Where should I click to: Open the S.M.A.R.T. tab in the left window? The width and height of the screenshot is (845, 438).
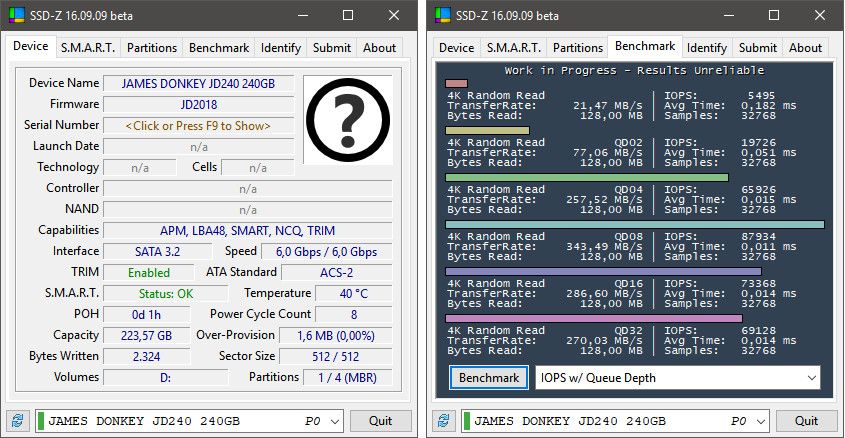pyautogui.click(x=88, y=48)
